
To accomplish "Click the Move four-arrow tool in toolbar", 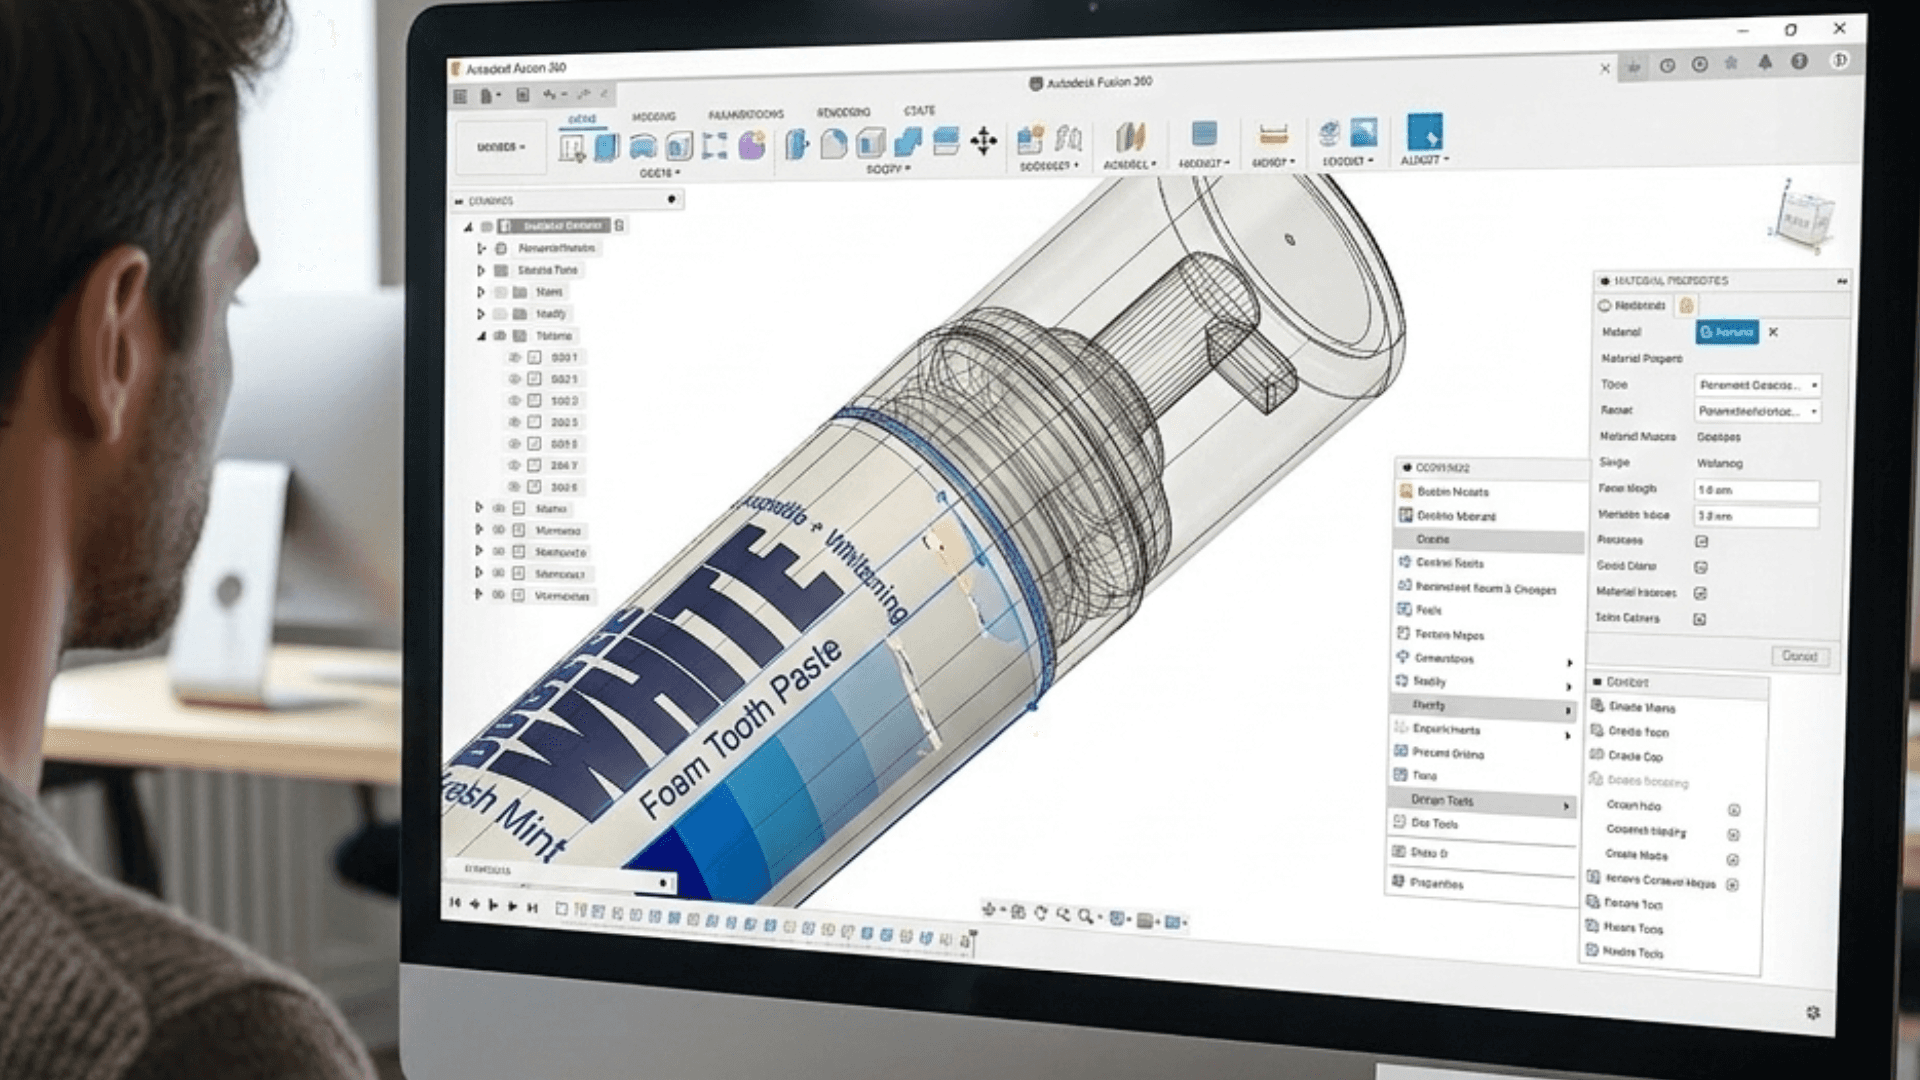I will 984,141.
